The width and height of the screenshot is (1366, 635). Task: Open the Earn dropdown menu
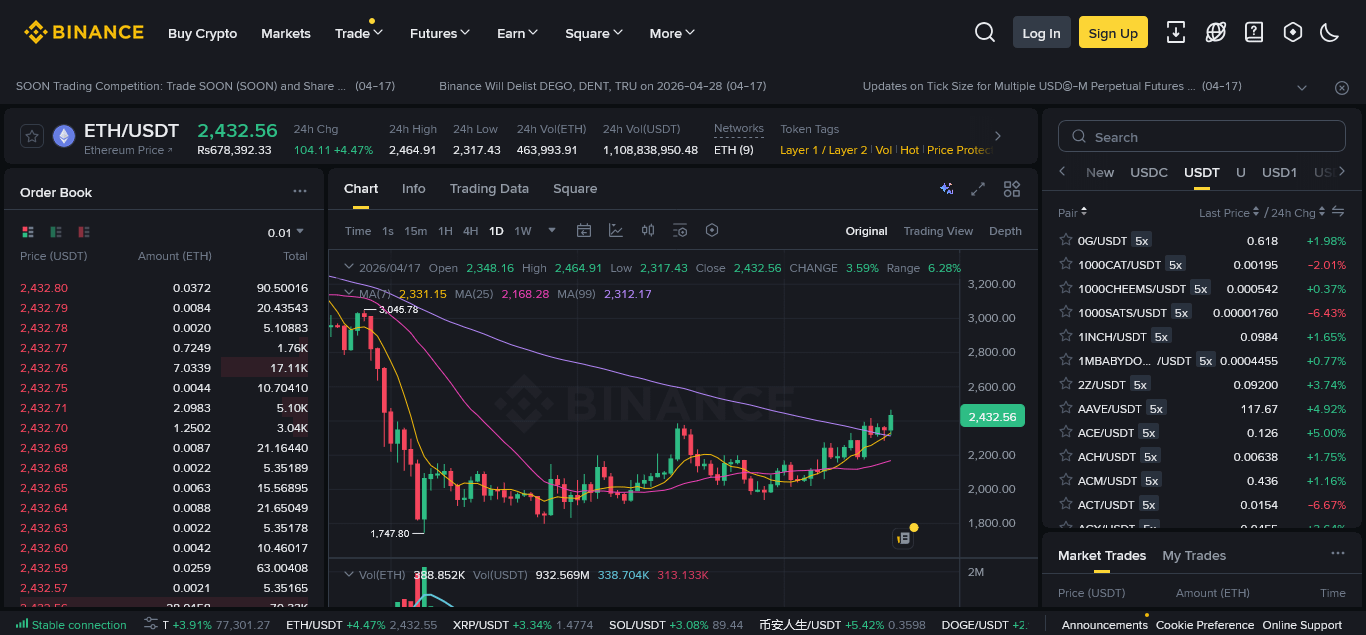click(x=518, y=33)
